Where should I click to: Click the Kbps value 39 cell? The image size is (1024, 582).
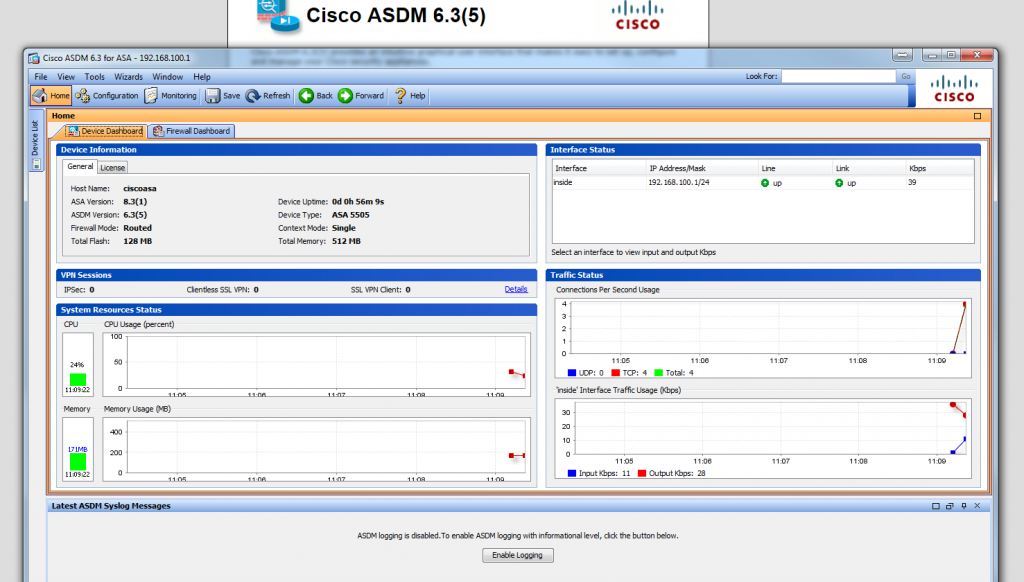(x=912, y=182)
